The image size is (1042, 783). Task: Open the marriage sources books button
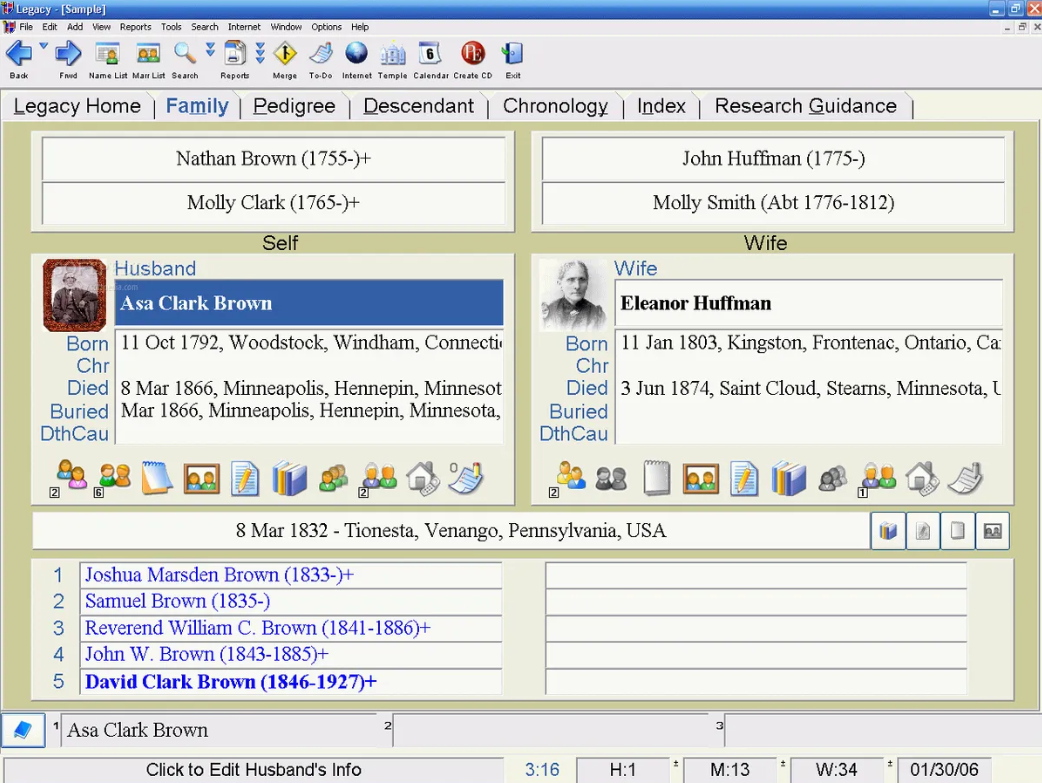888,530
